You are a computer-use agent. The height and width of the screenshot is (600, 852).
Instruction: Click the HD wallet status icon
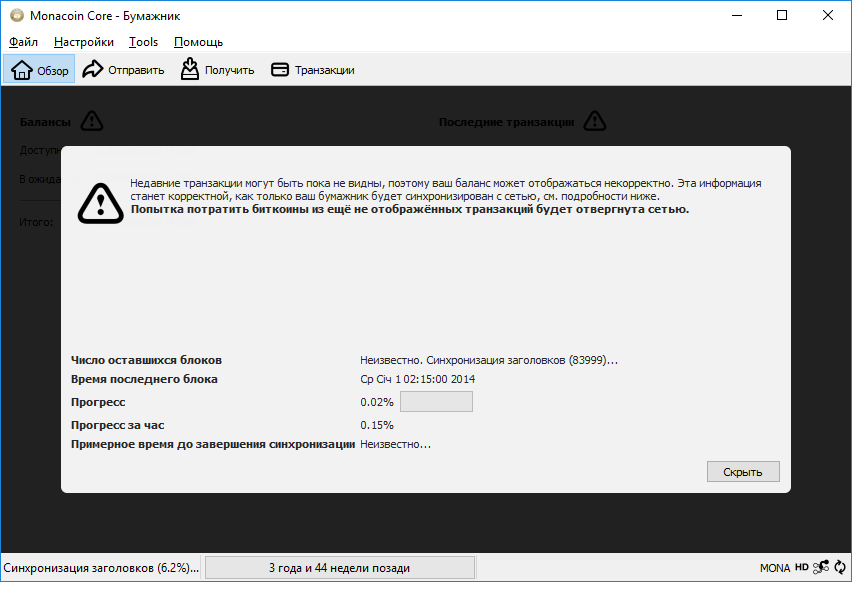[x=801, y=567]
